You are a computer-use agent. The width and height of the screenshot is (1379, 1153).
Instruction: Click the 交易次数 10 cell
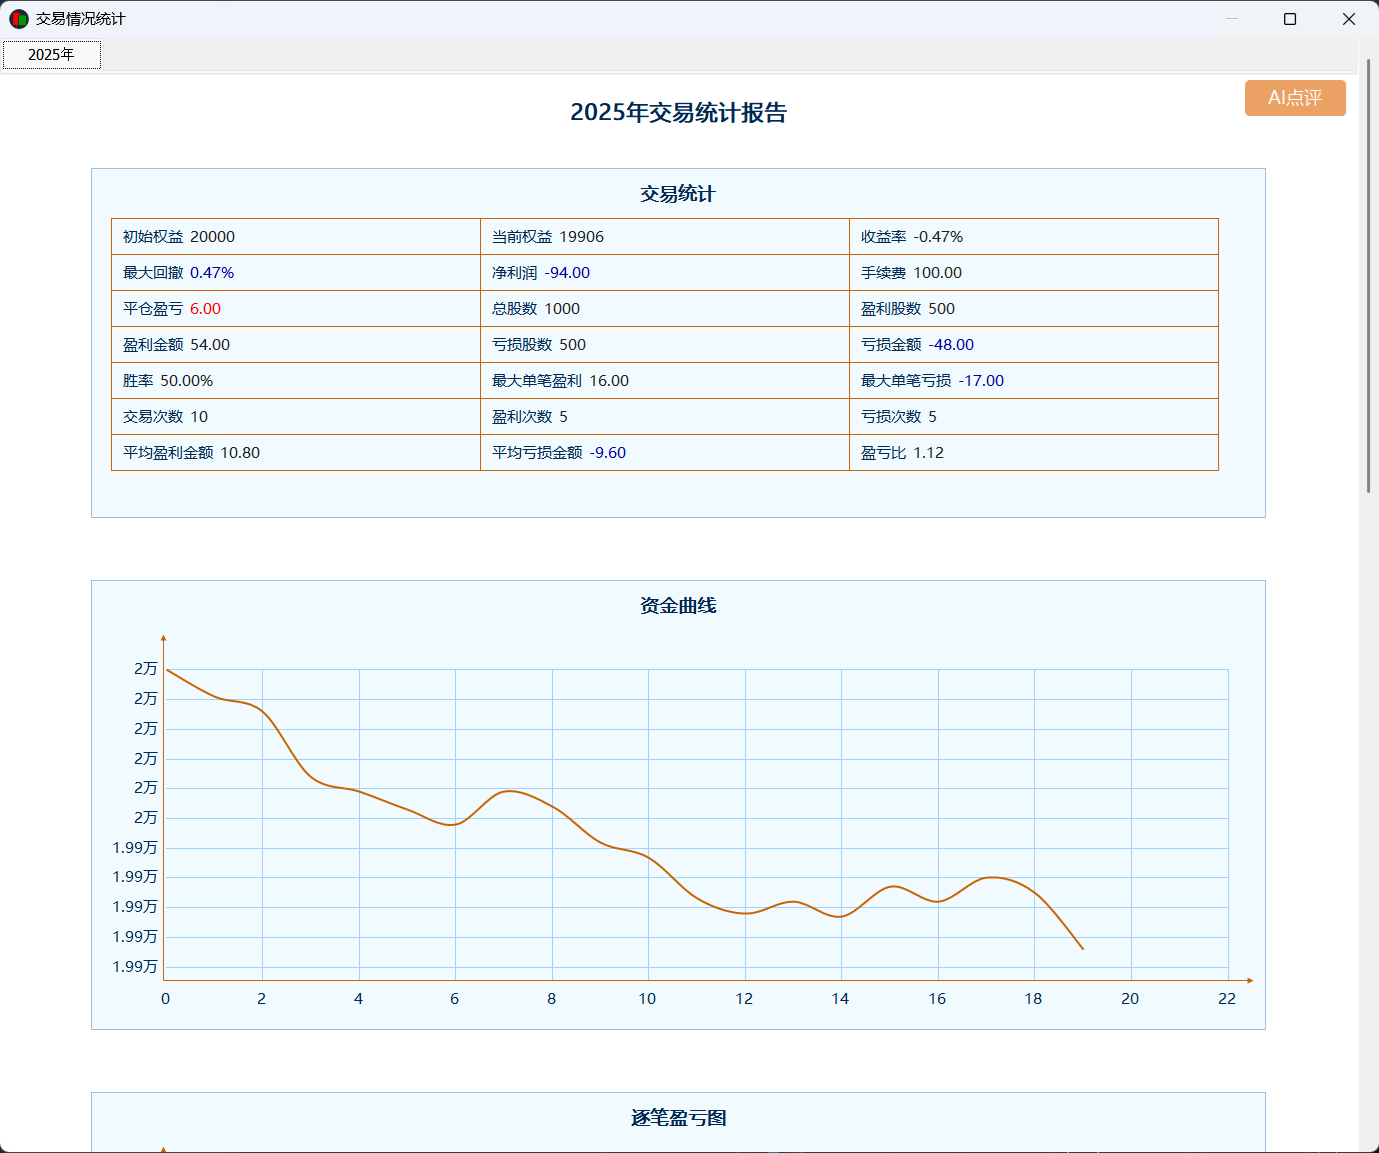(296, 417)
